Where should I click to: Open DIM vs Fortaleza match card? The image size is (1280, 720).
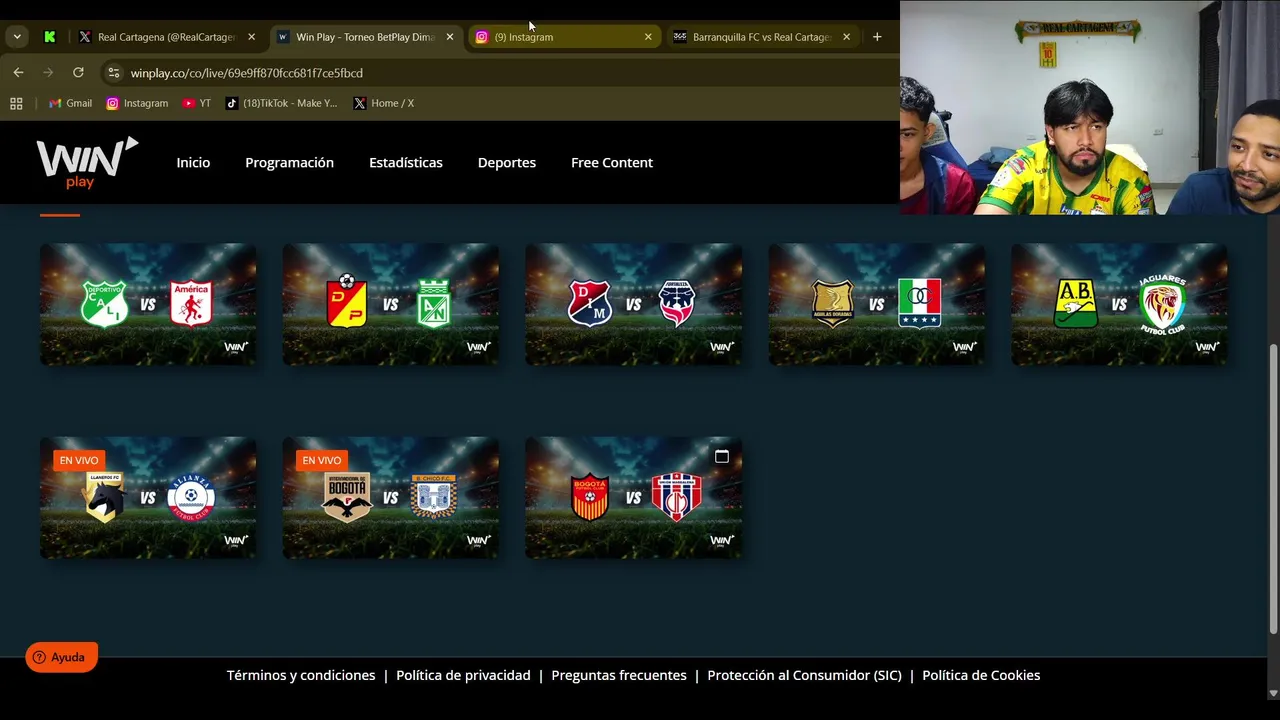634,304
